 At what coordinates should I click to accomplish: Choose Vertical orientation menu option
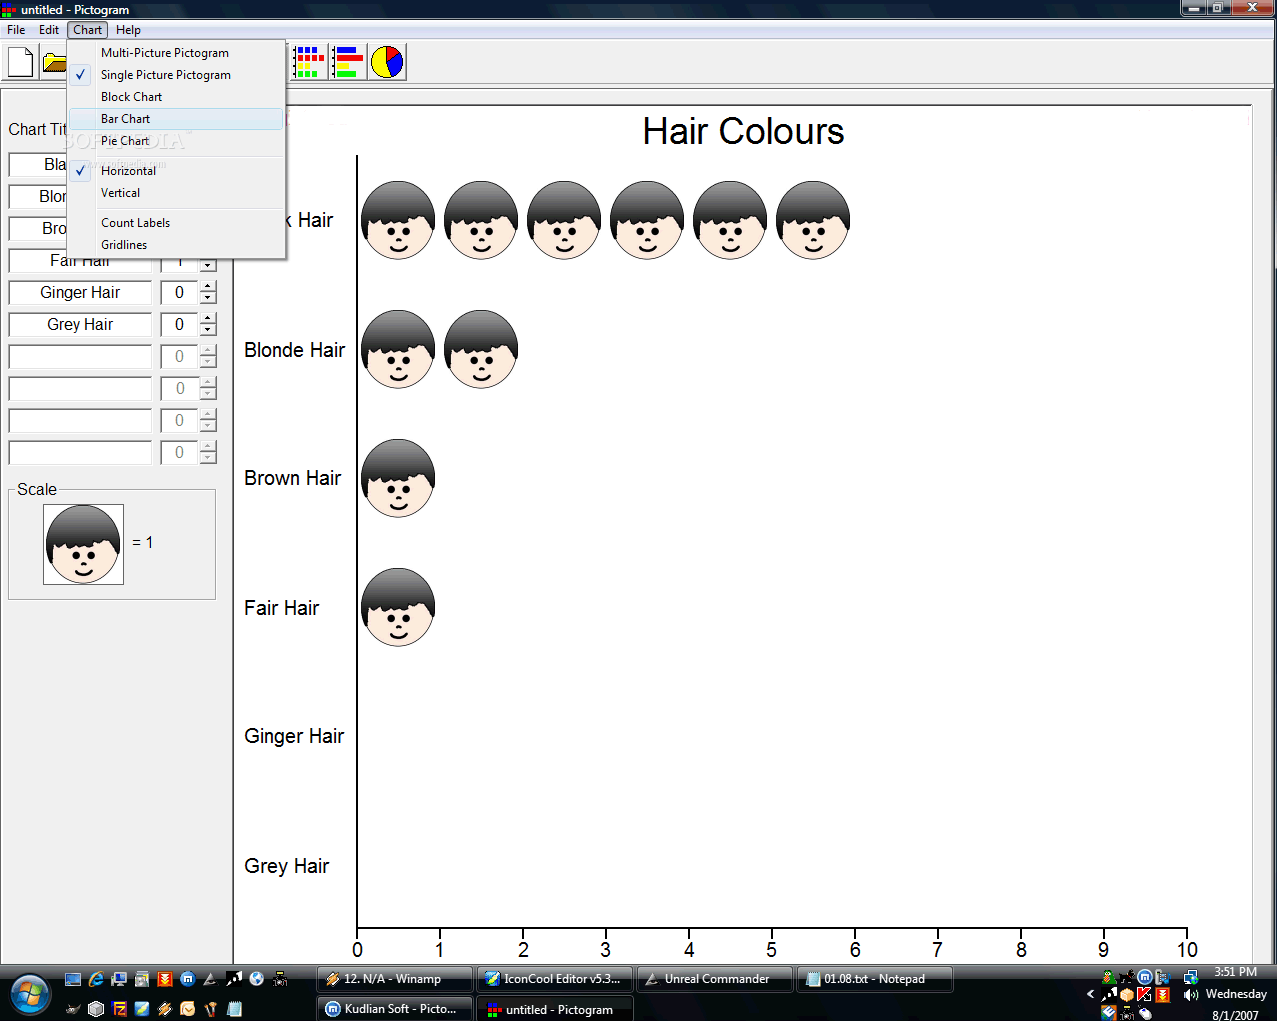point(176,193)
